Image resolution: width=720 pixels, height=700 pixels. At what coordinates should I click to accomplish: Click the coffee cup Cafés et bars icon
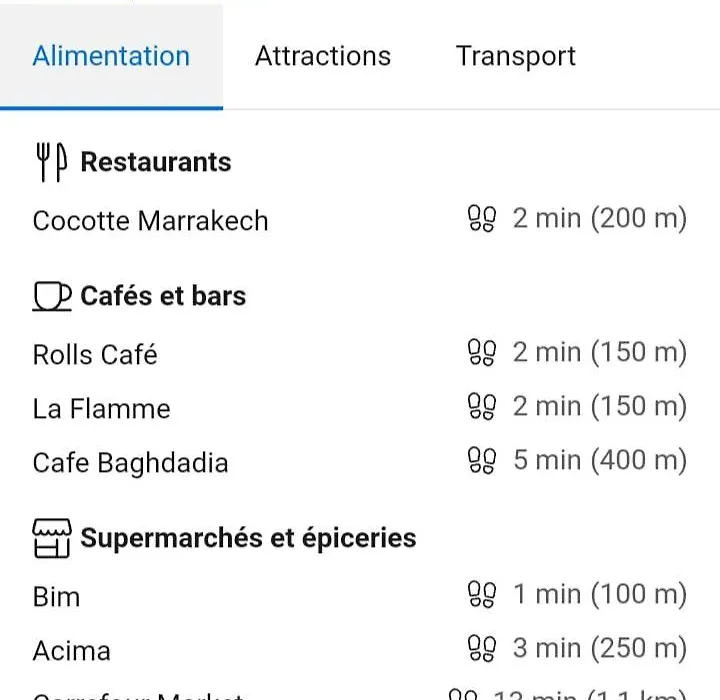pos(52,296)
